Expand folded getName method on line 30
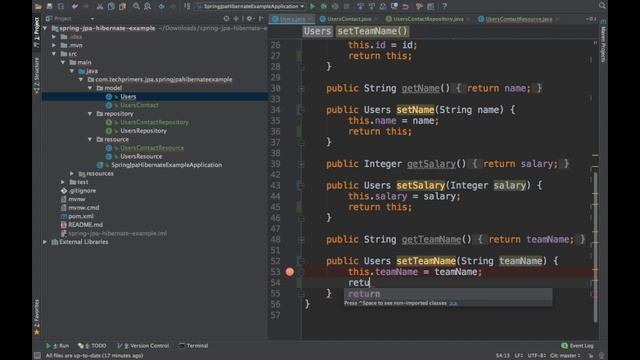This screenshot has height=360, width=640. (301, 89)
